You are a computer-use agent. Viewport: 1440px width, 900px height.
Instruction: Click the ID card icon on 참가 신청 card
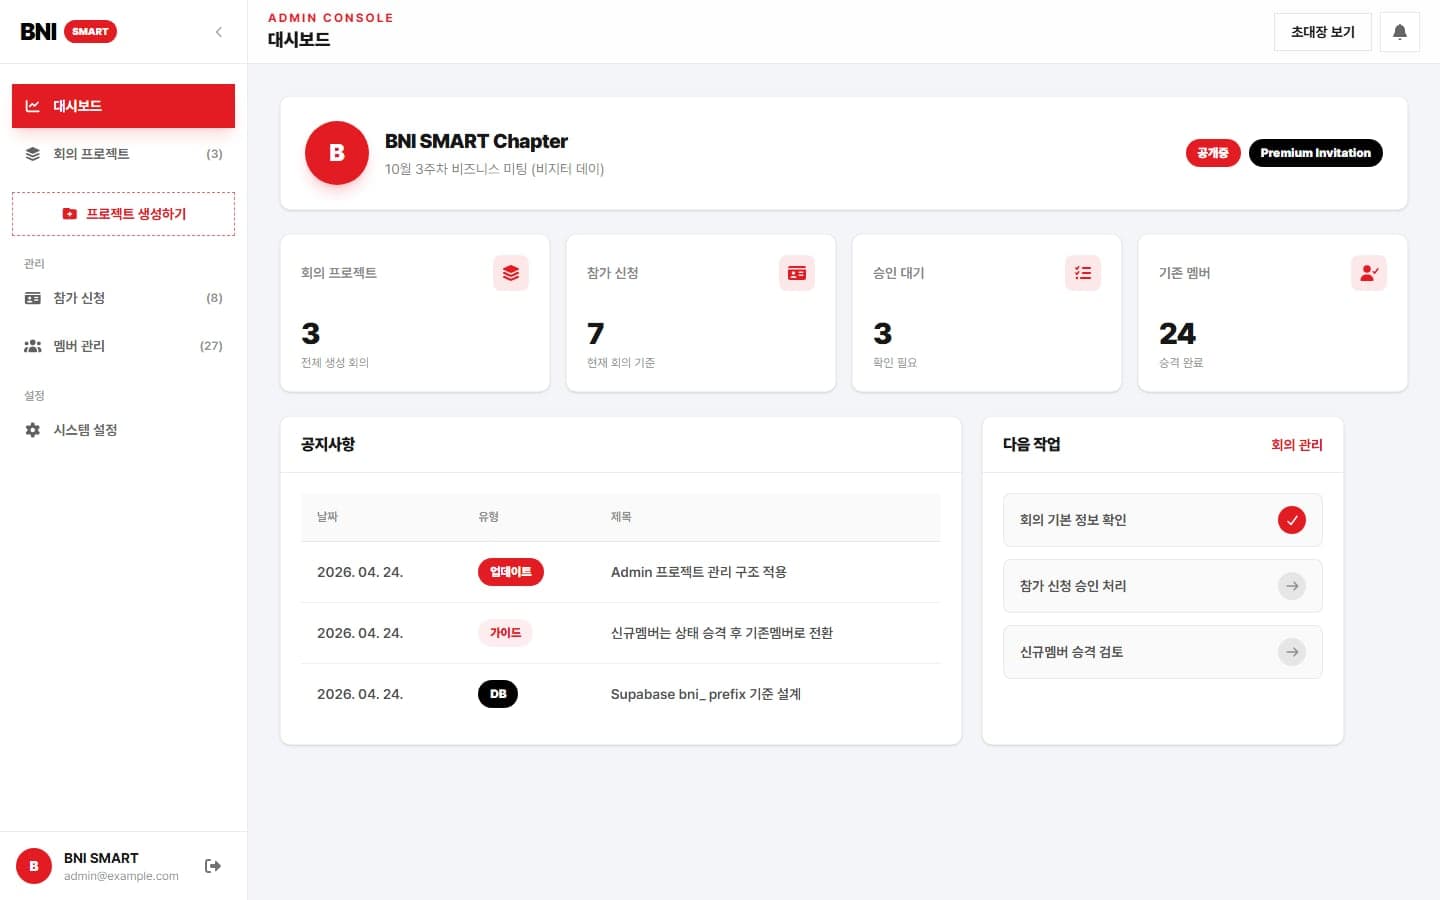(797, 273)
